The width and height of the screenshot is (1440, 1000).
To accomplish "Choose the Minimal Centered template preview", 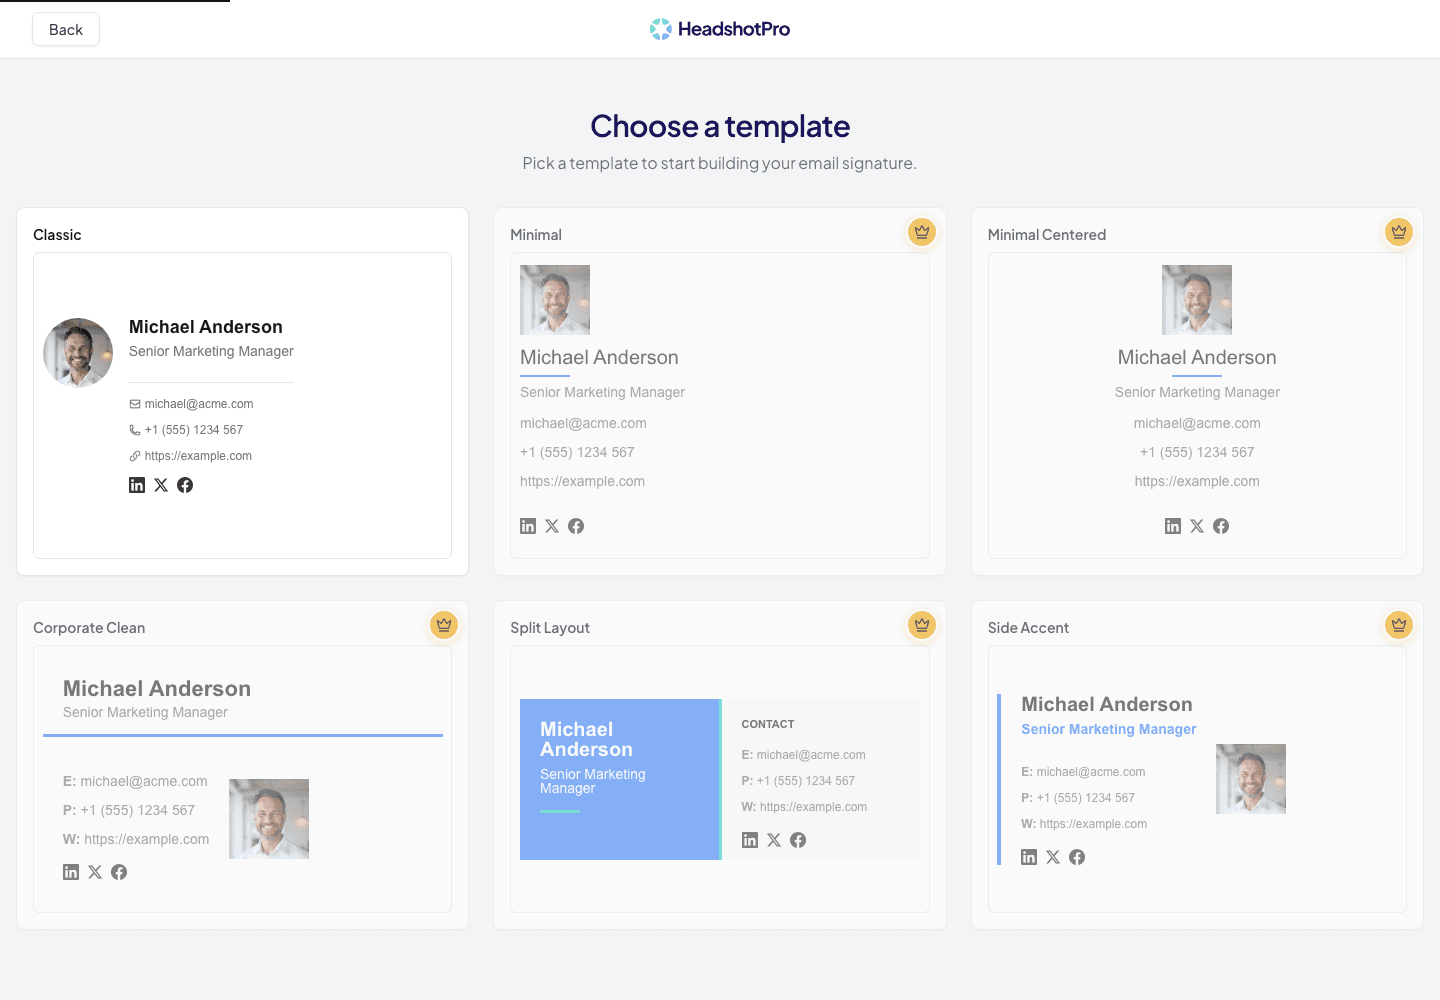I will point(1197,405).
